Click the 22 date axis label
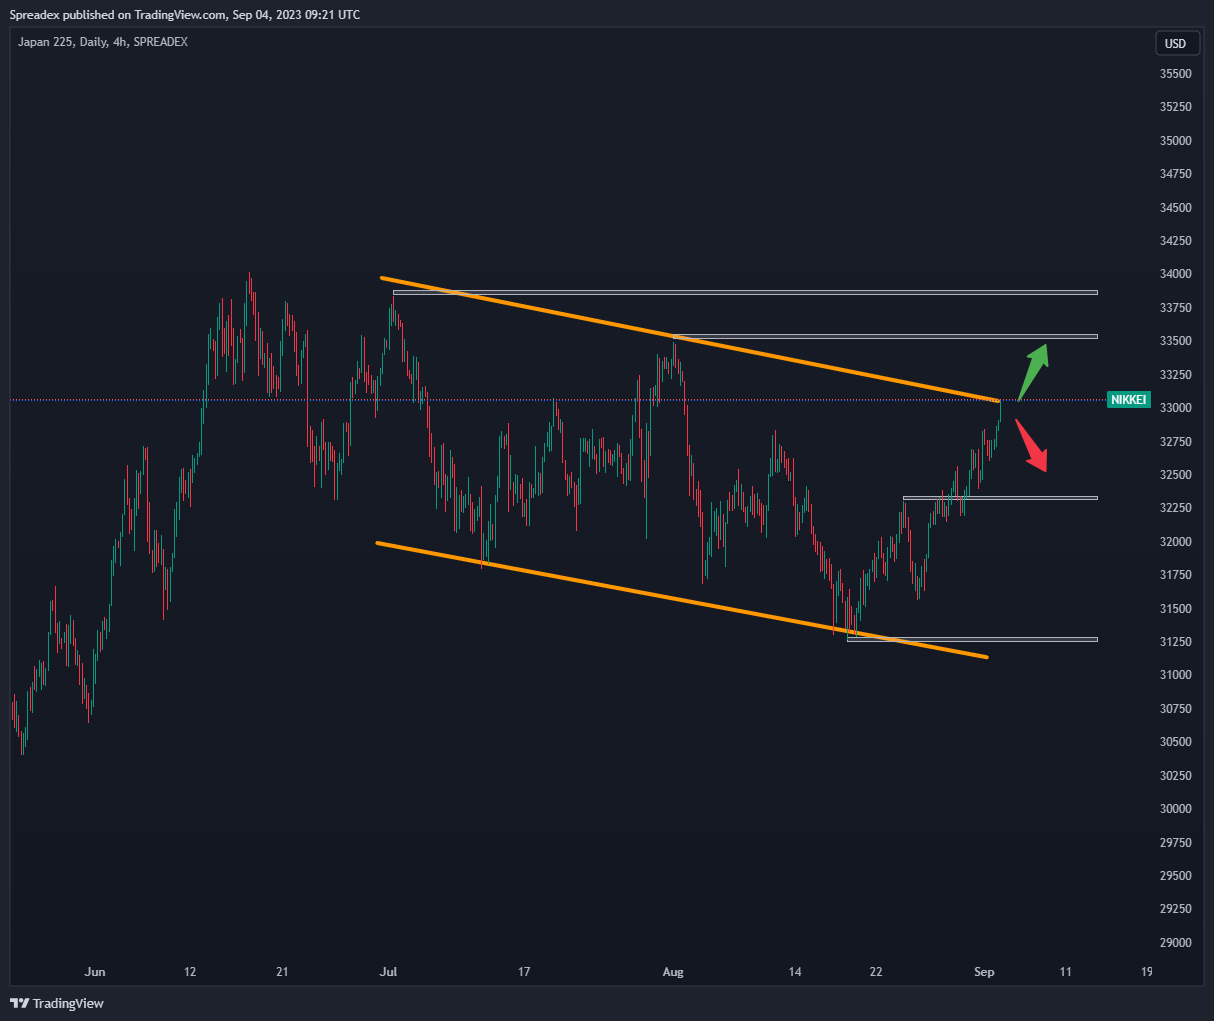1214x1021 pixels. tap(876, 972)
